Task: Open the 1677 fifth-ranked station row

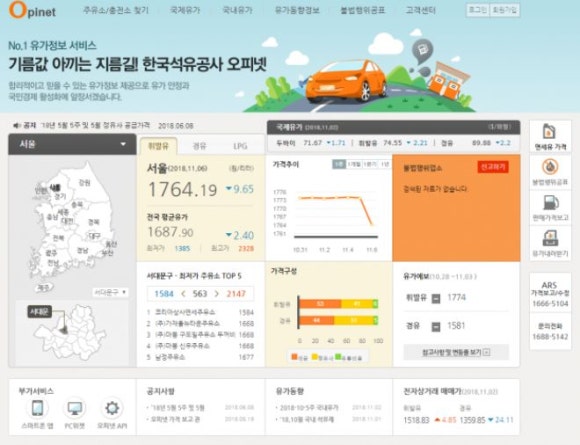Action: (x=200, y=357)
